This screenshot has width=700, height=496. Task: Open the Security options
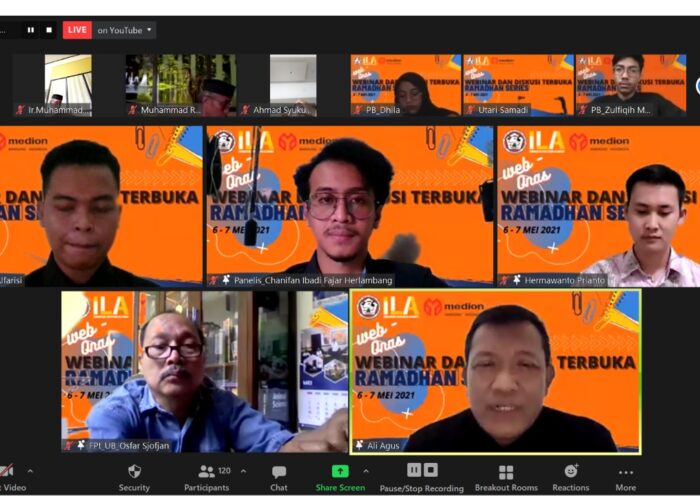click(x=134, y=475)
